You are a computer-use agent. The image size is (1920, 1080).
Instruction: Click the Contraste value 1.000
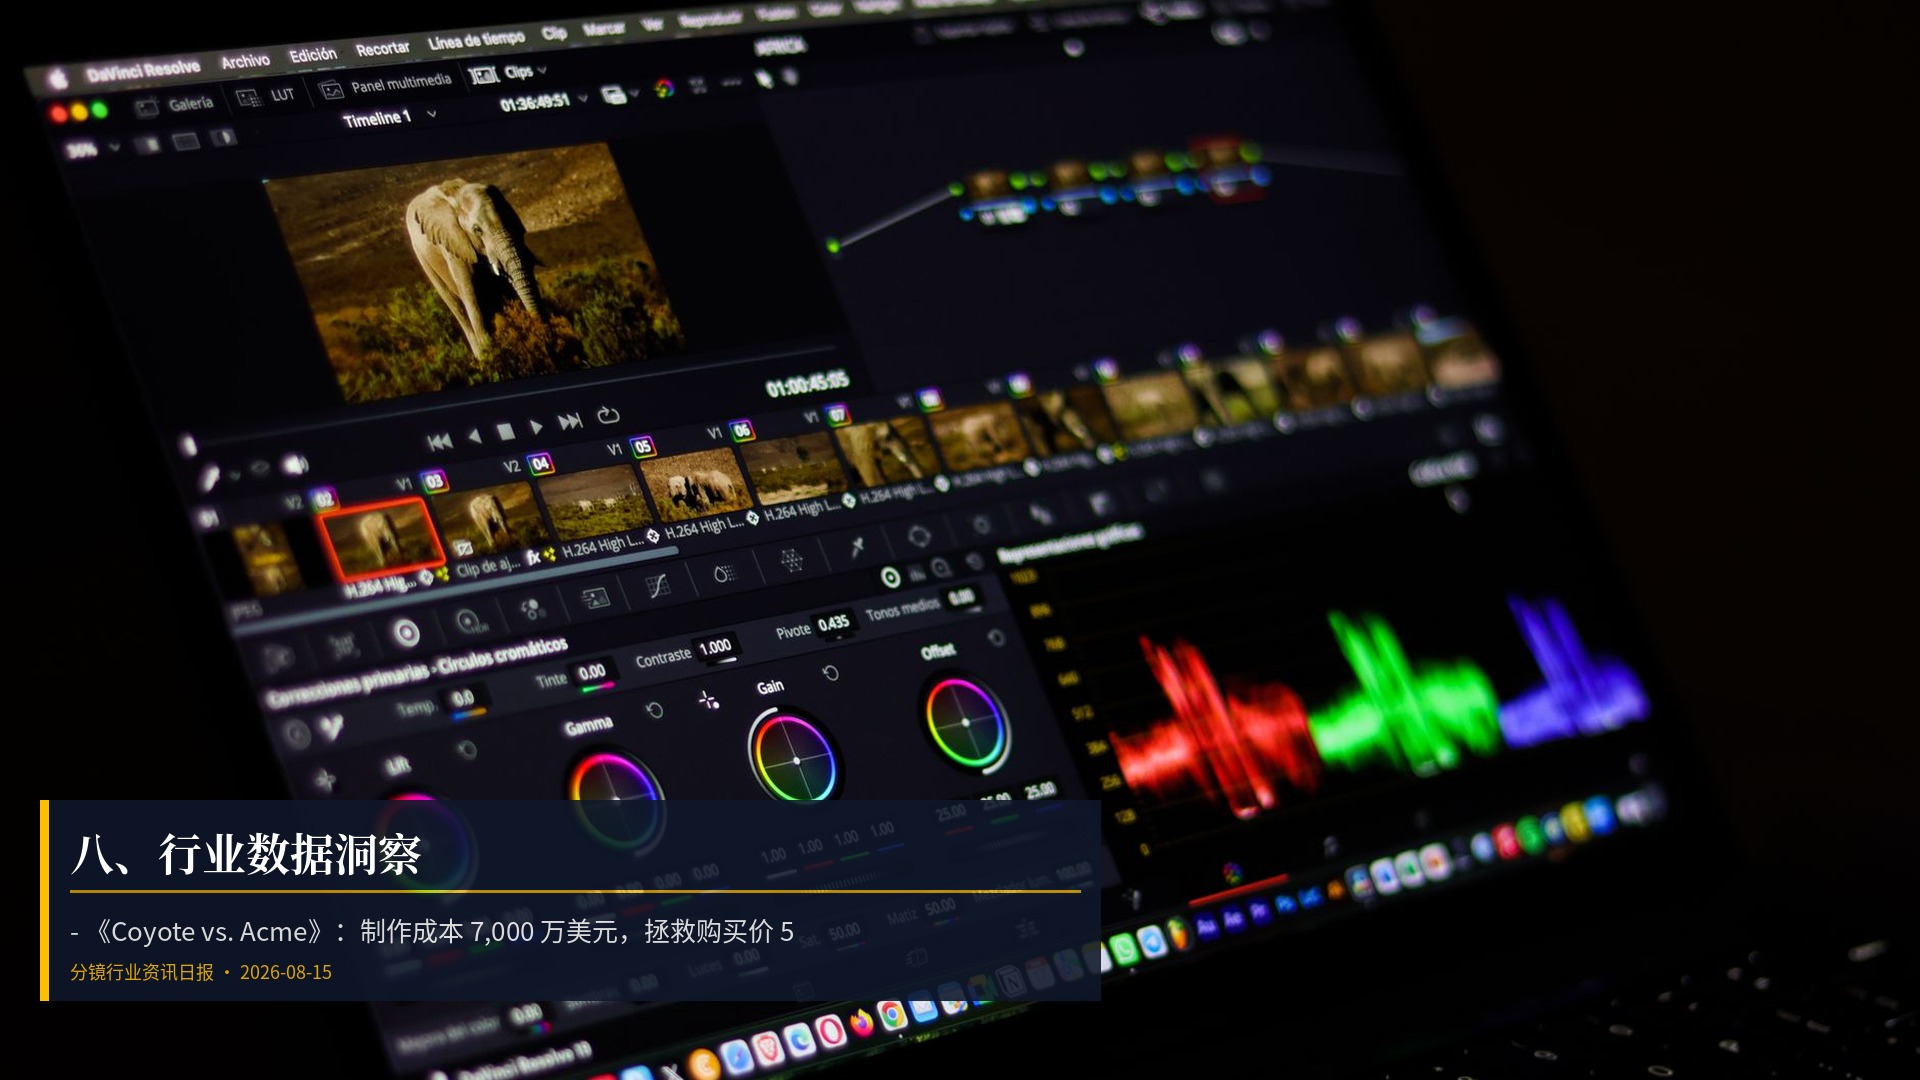coord(715,648)
